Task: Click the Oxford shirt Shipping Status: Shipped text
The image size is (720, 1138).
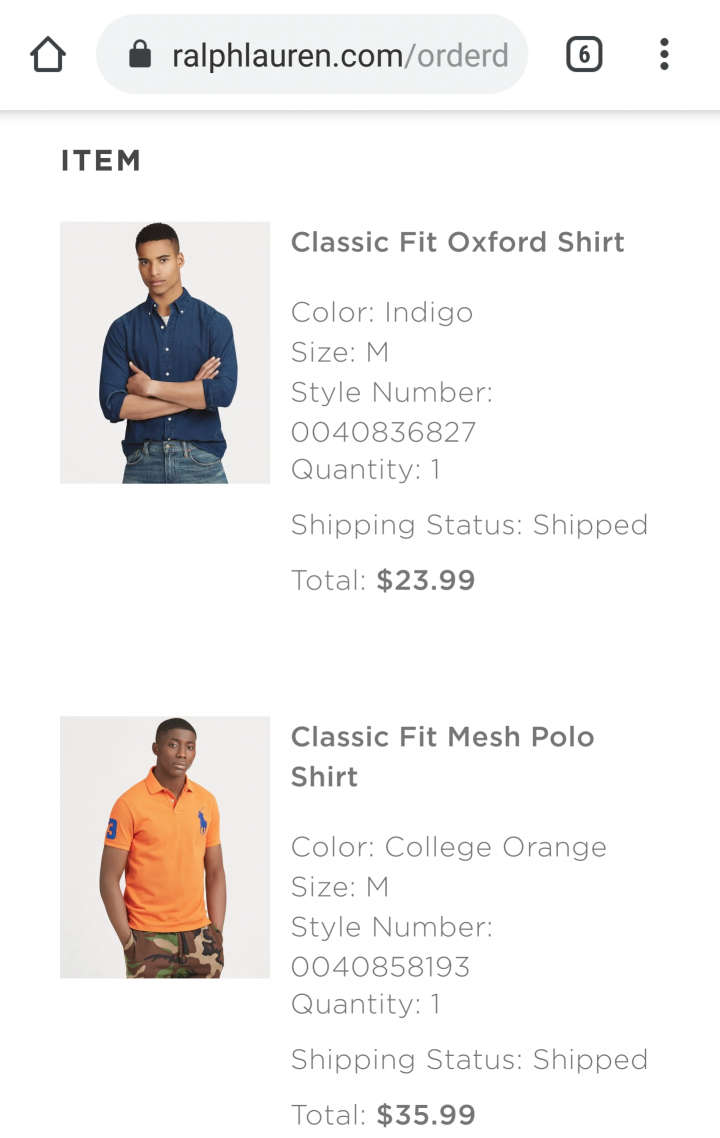Action: [470, 525]
